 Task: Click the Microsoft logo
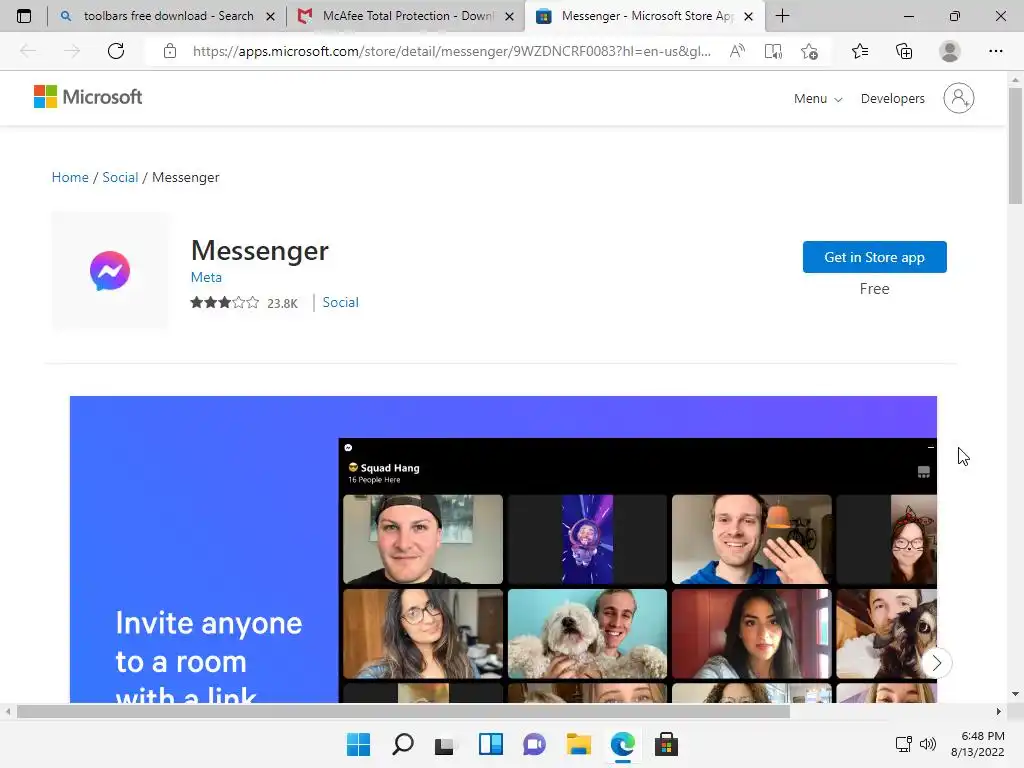click(88, 97)
